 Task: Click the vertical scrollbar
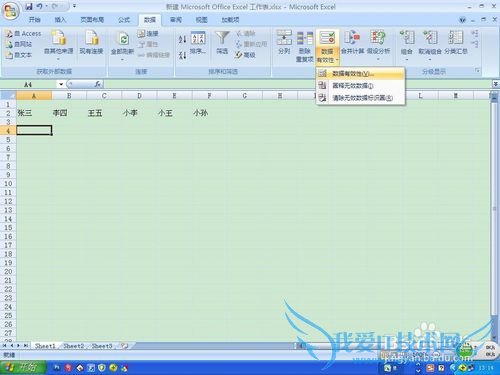click(x=494, y=209)
